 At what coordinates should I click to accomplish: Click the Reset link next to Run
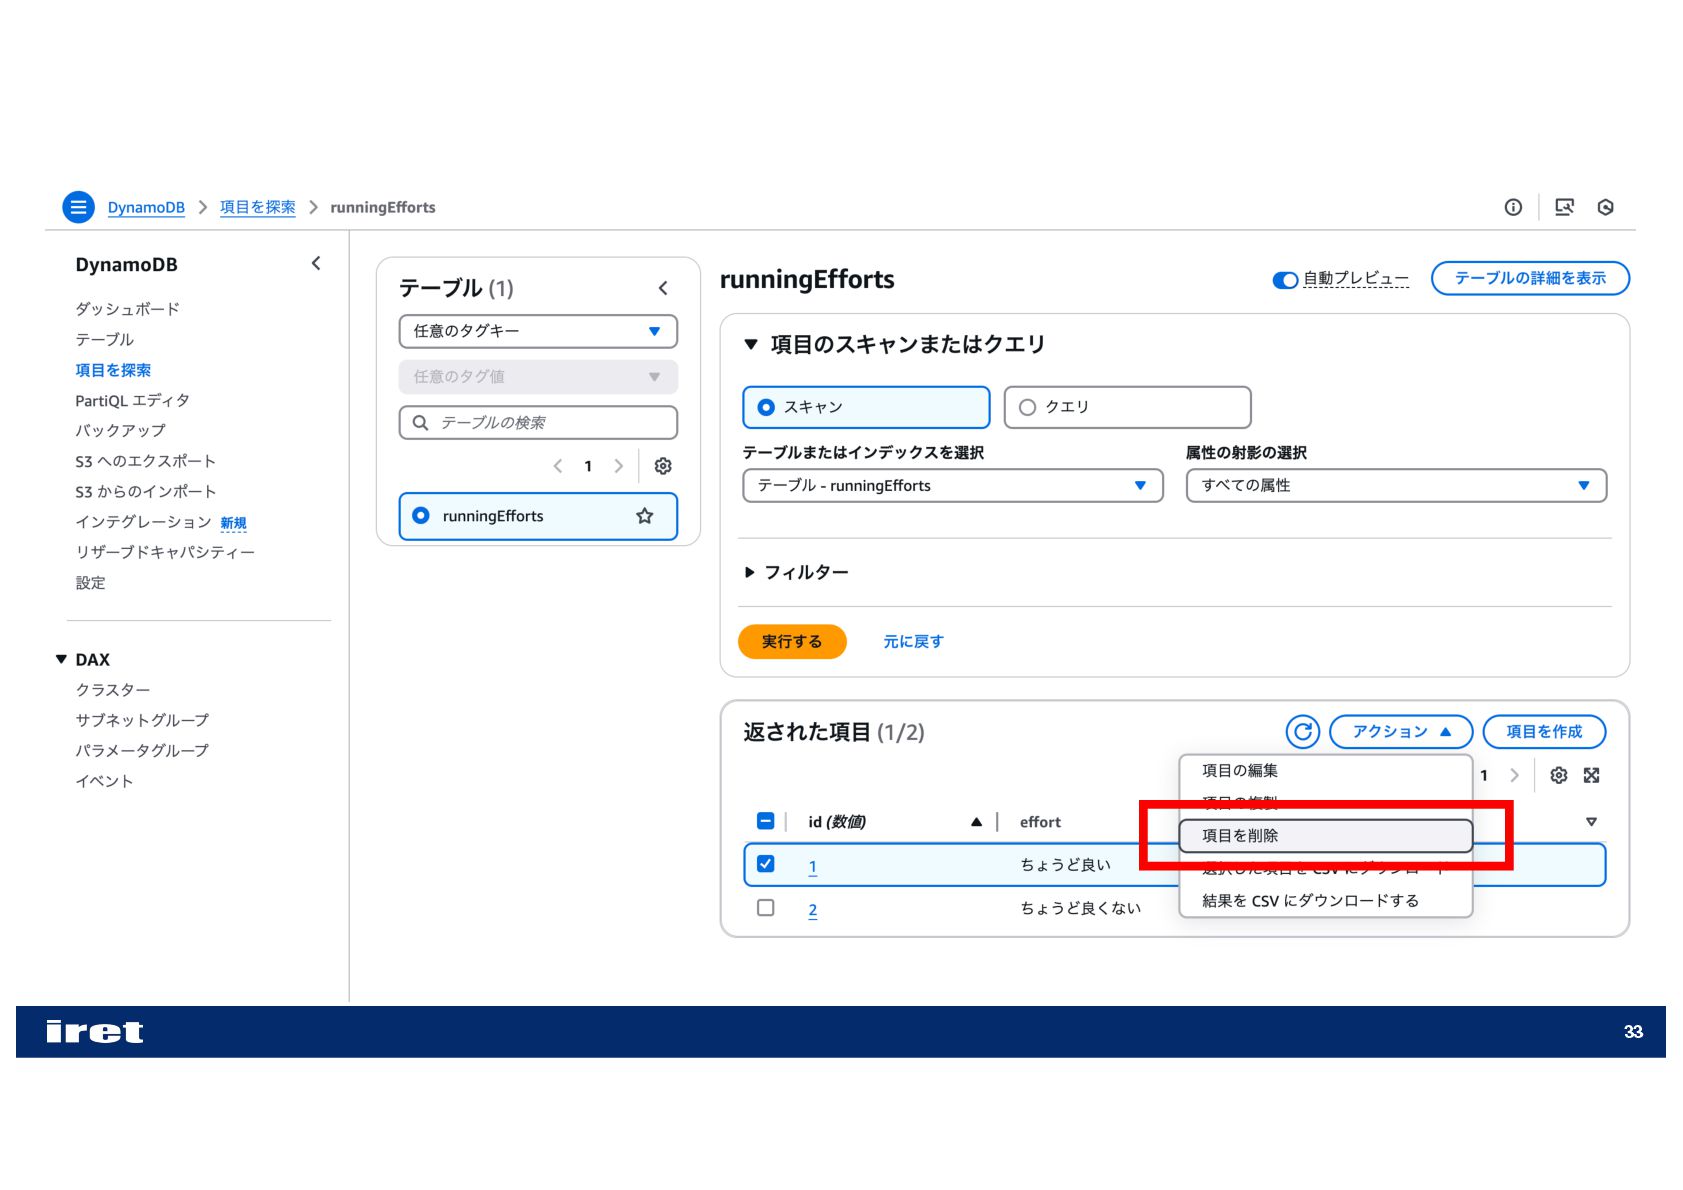[x=914, y=642]
